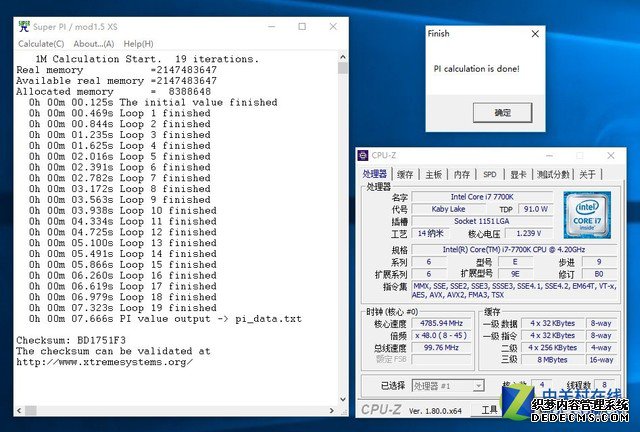Click Super PI horizontal scrollbar right arrow

(332, 410)
